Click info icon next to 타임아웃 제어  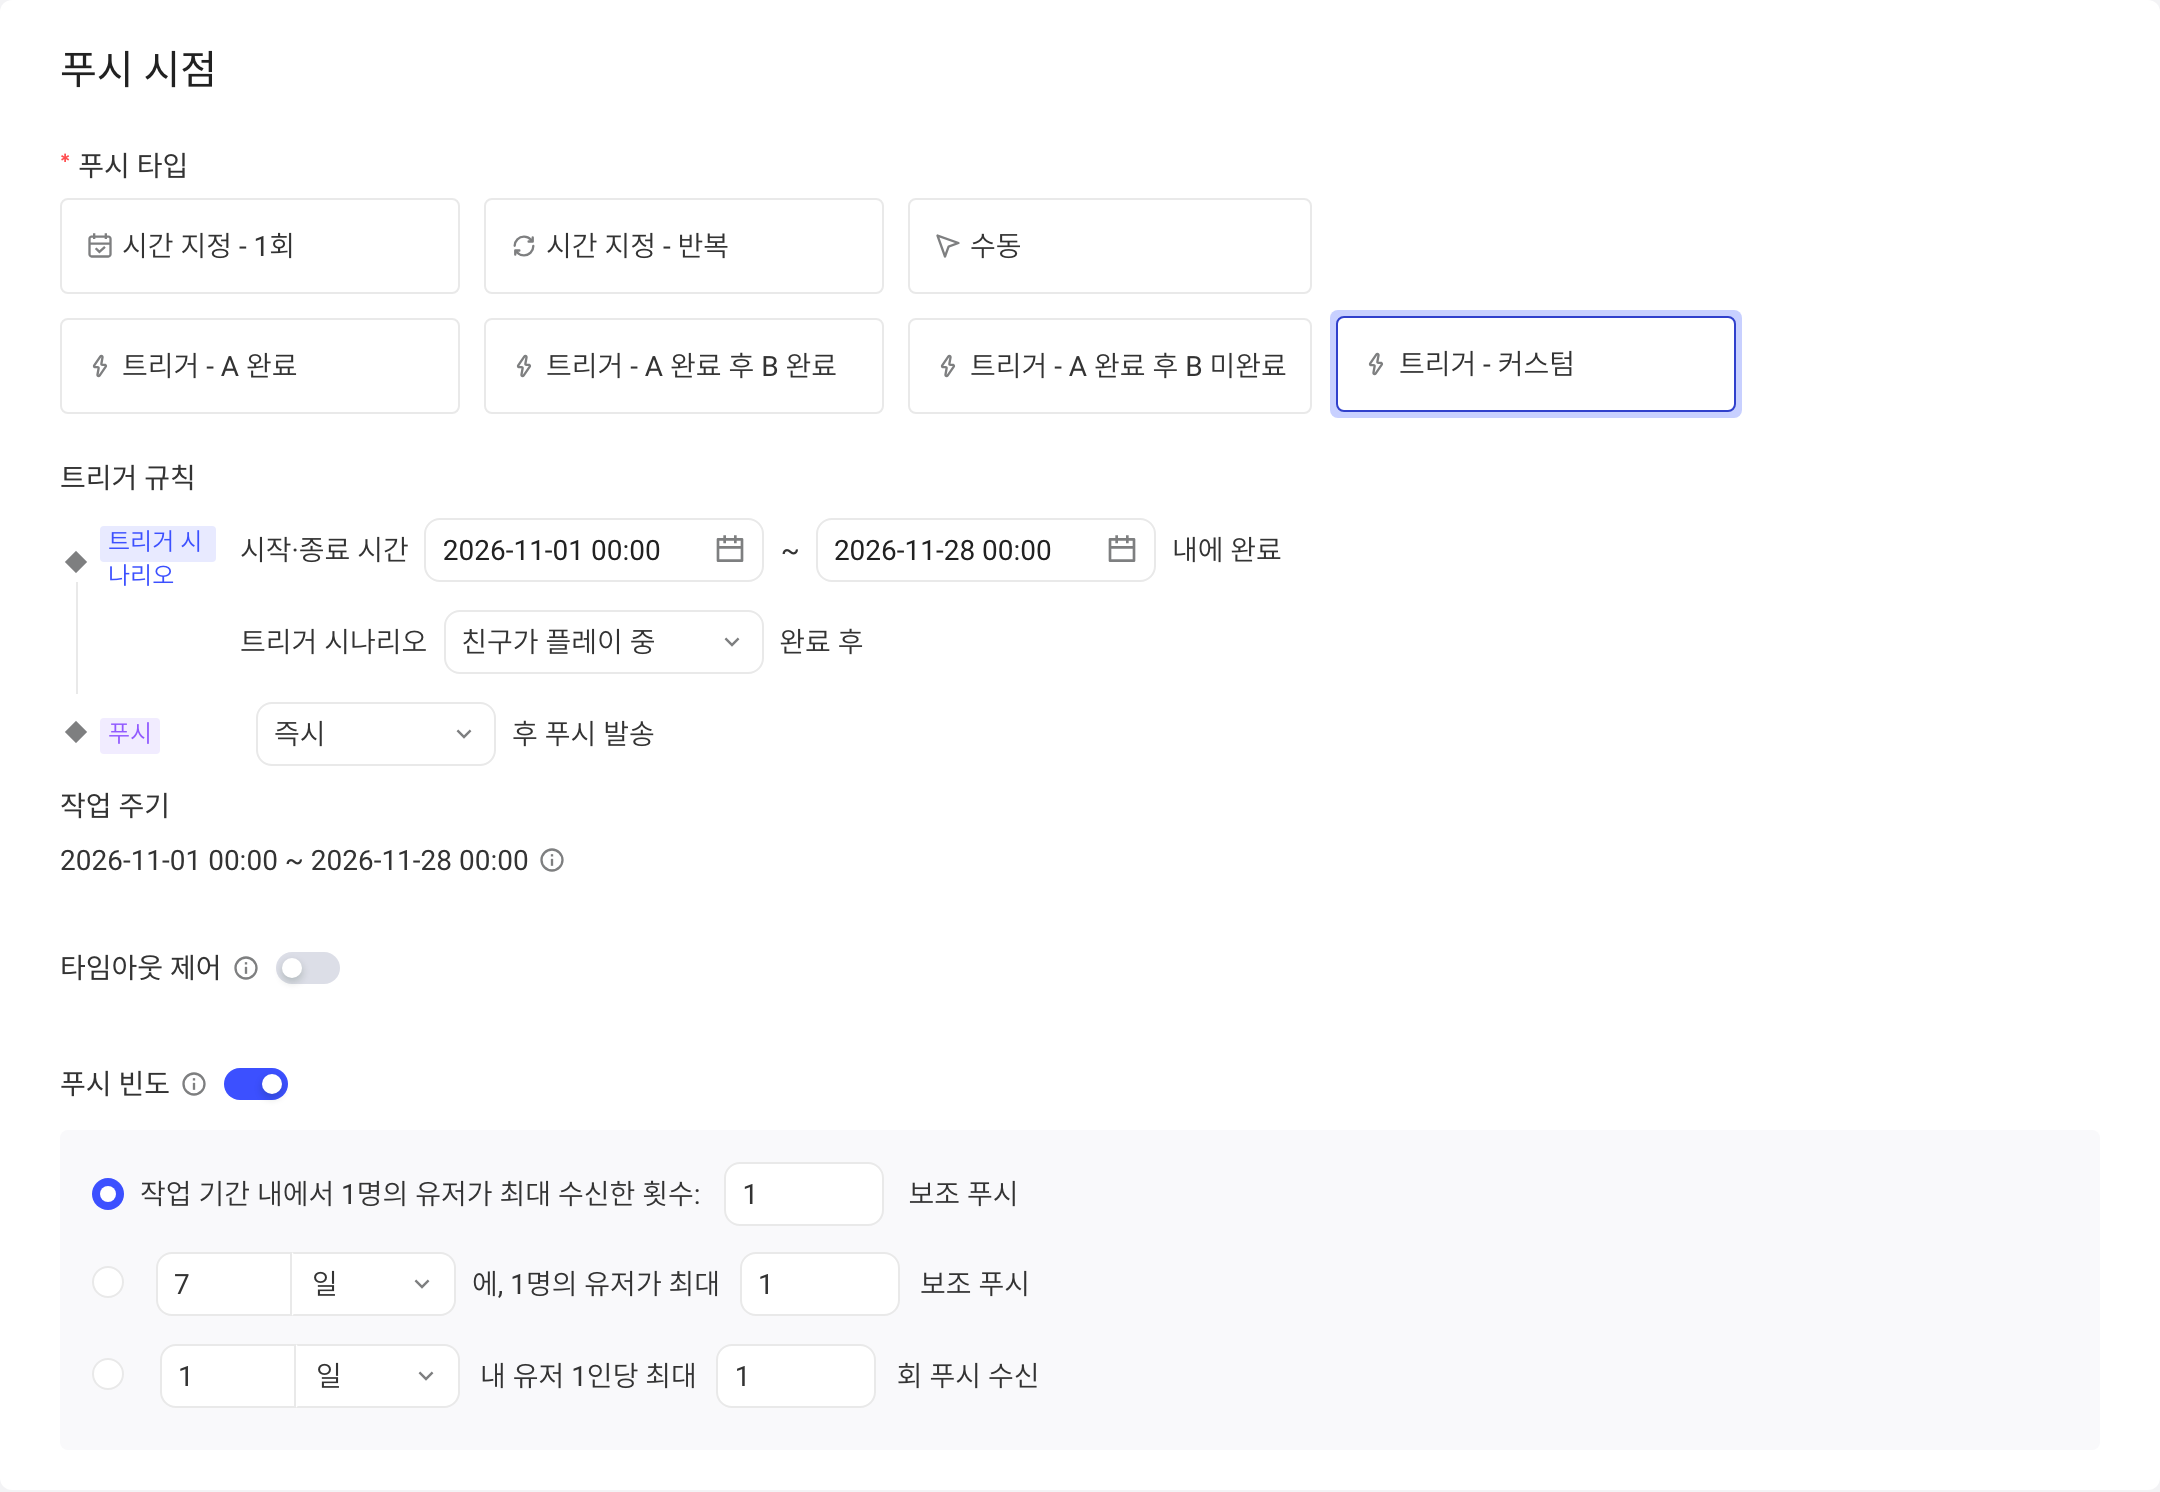246,968
